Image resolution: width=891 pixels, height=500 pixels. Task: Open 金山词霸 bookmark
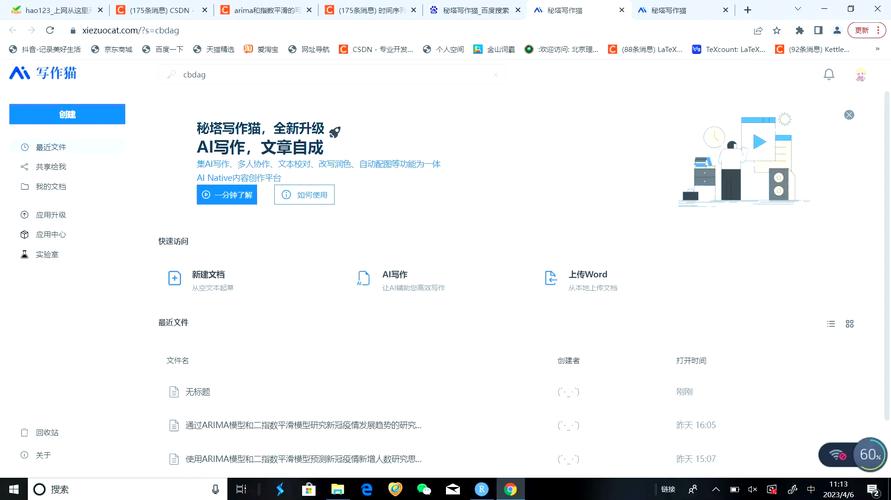(x=494, y=49)
